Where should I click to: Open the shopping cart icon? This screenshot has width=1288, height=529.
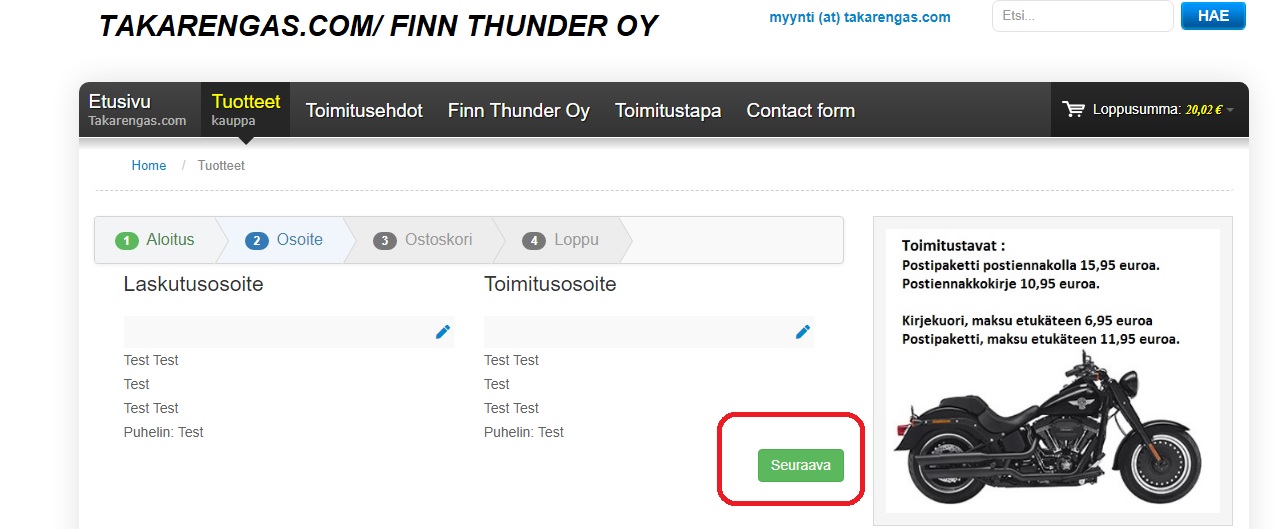(x=1074, y=110)
